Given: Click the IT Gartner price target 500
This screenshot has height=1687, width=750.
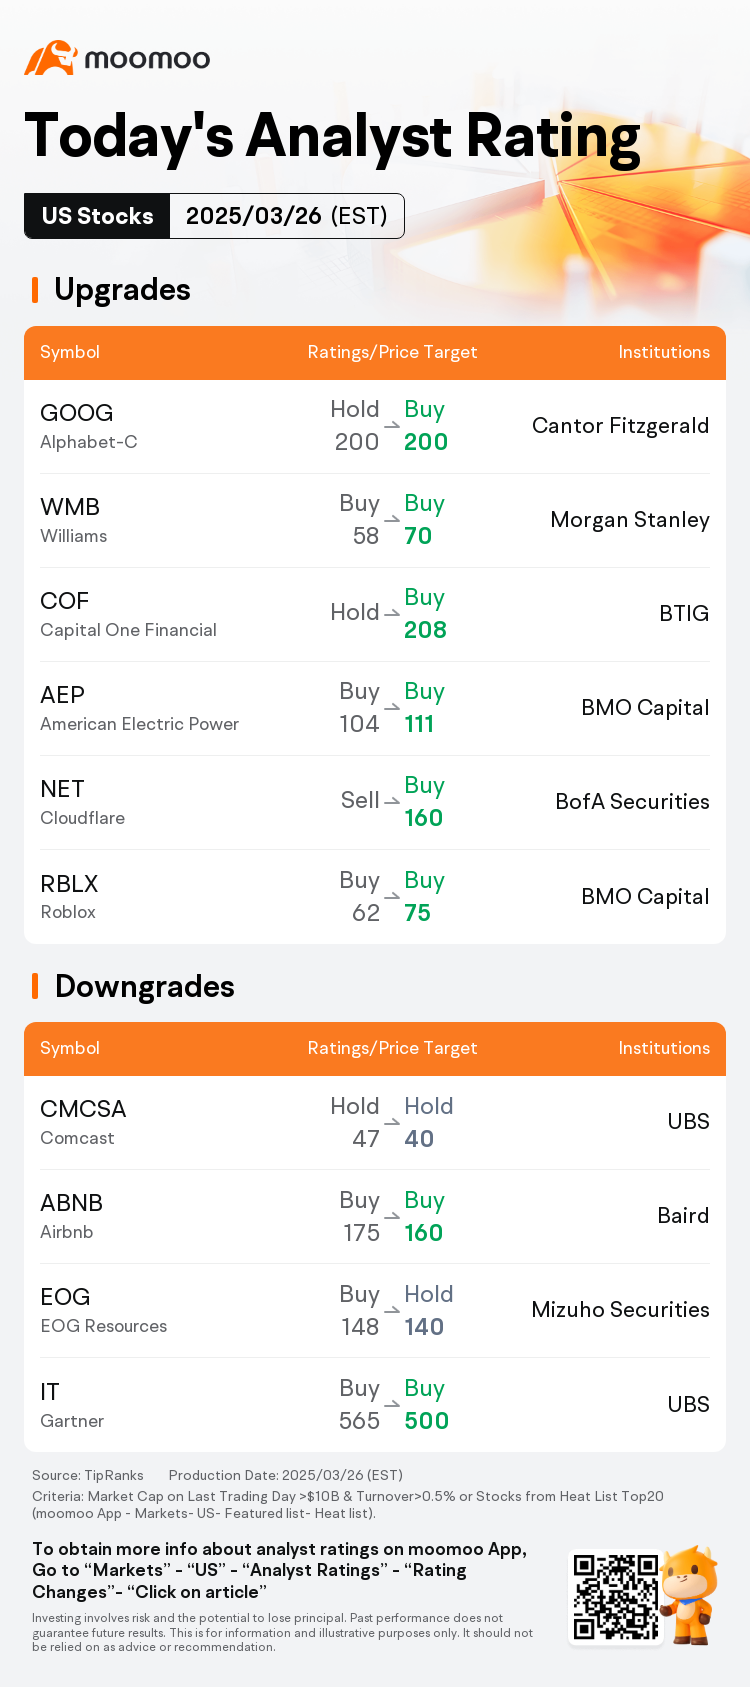Looking at the screenshot, I should click(x=426, y=1421).
